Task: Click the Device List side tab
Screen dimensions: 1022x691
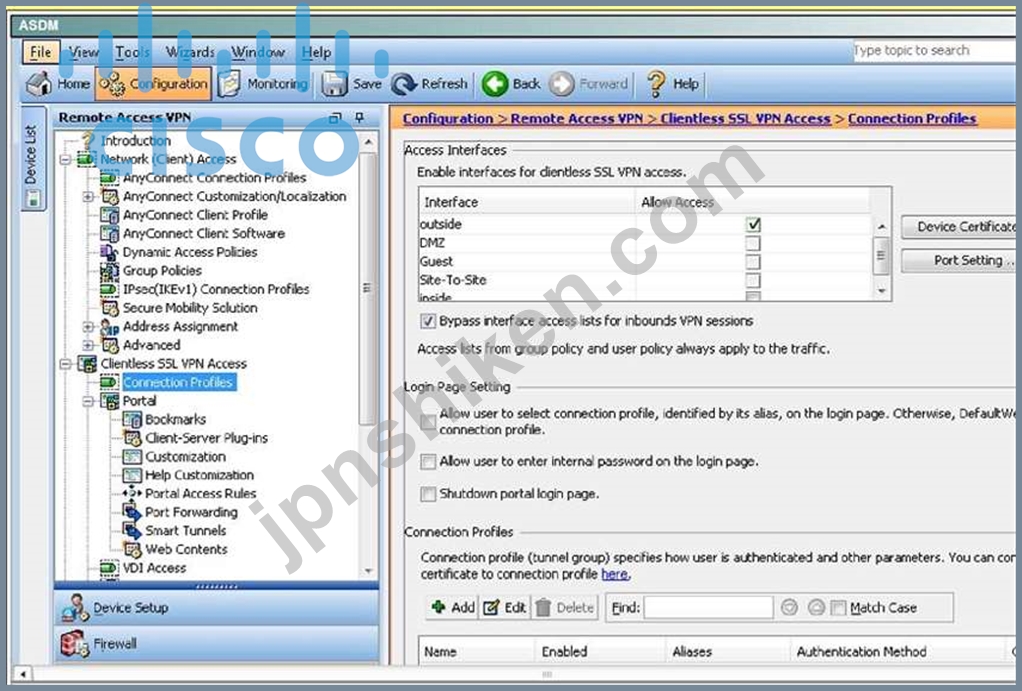Action: tap(33, 158)
